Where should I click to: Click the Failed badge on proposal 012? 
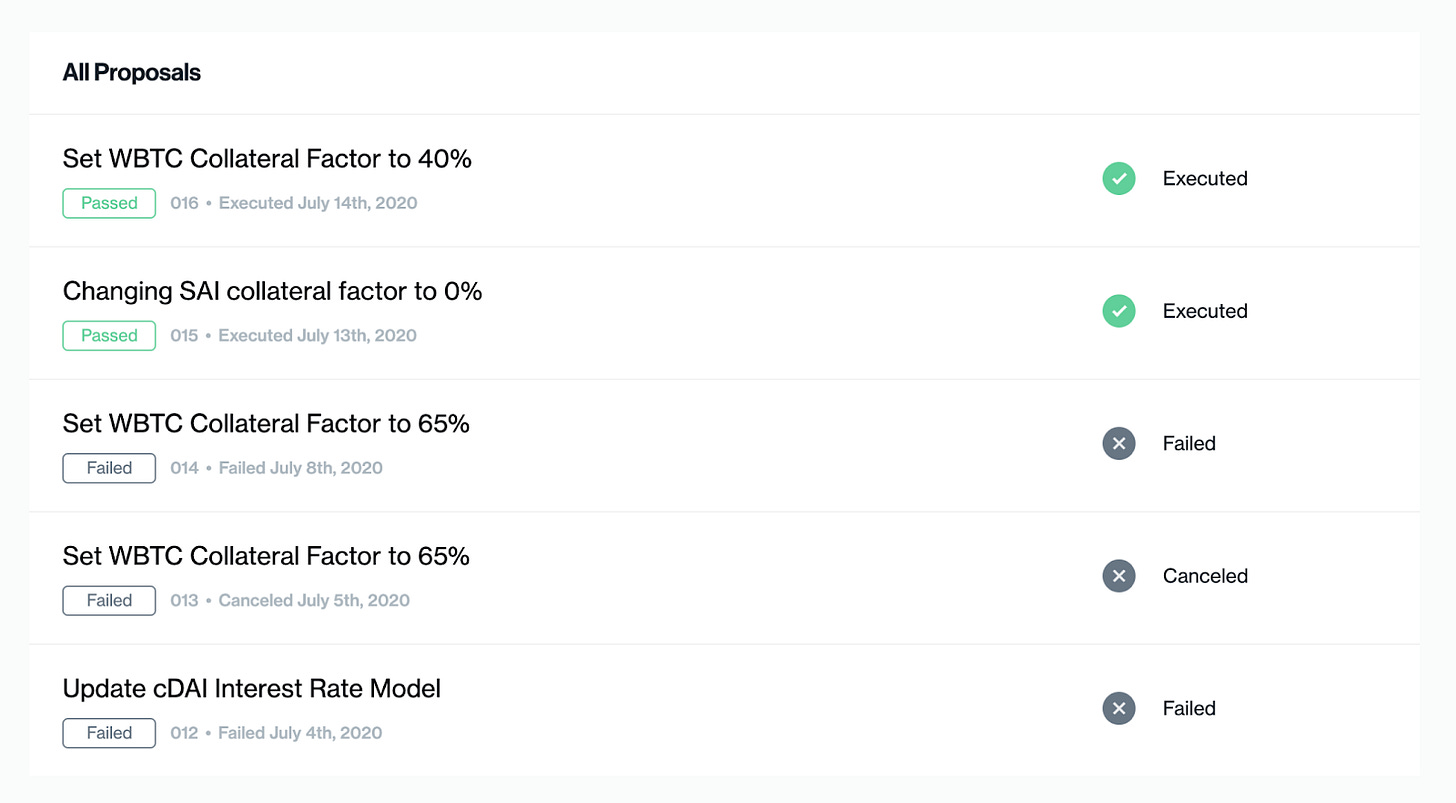point(109,733)
